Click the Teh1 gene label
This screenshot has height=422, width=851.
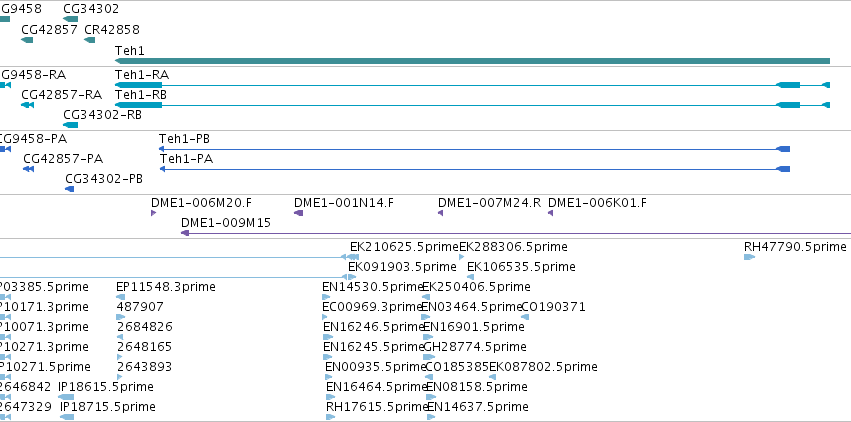tap(130, 51)
